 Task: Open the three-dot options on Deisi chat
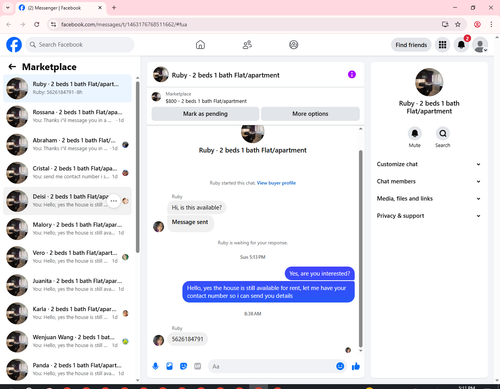(x=114, y=201)
